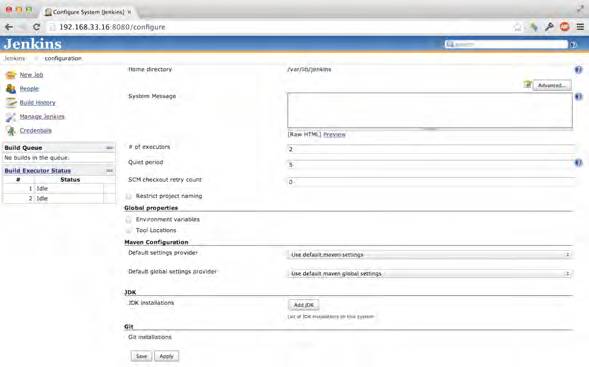Click the Jenkins breadcrumb

click(14, 58)
